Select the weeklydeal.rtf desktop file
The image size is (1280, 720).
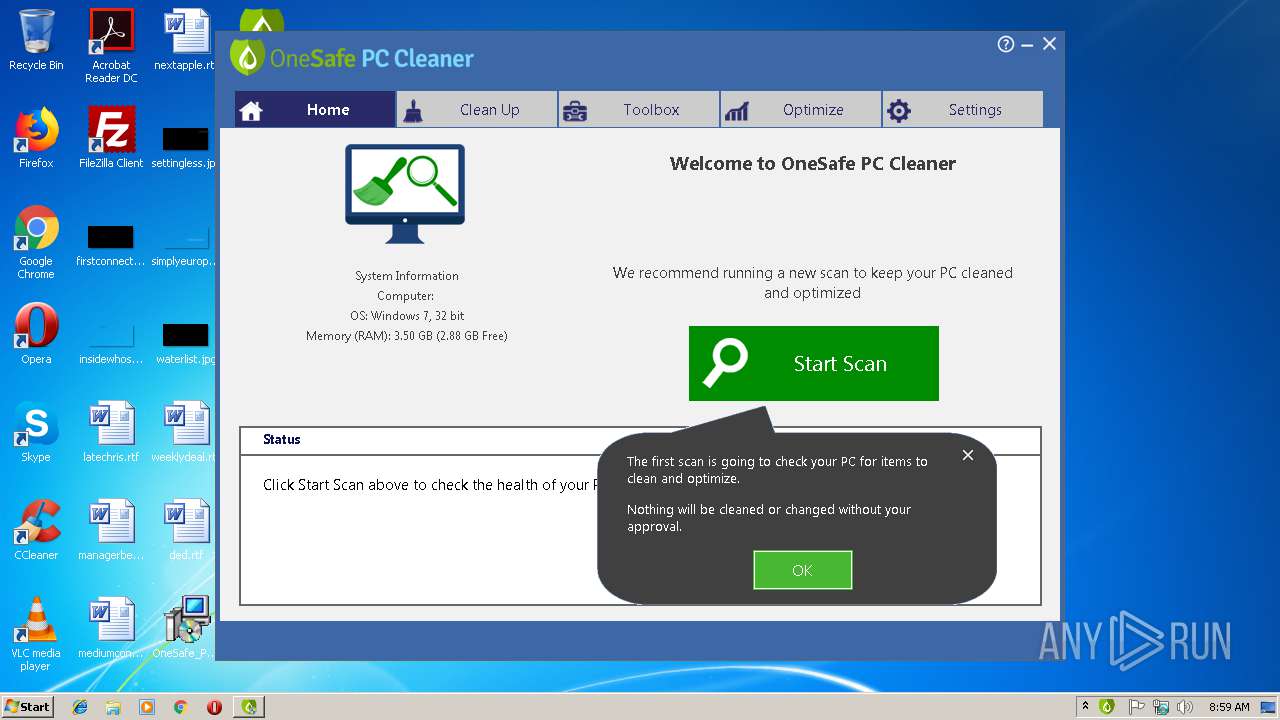click(184, 432)
